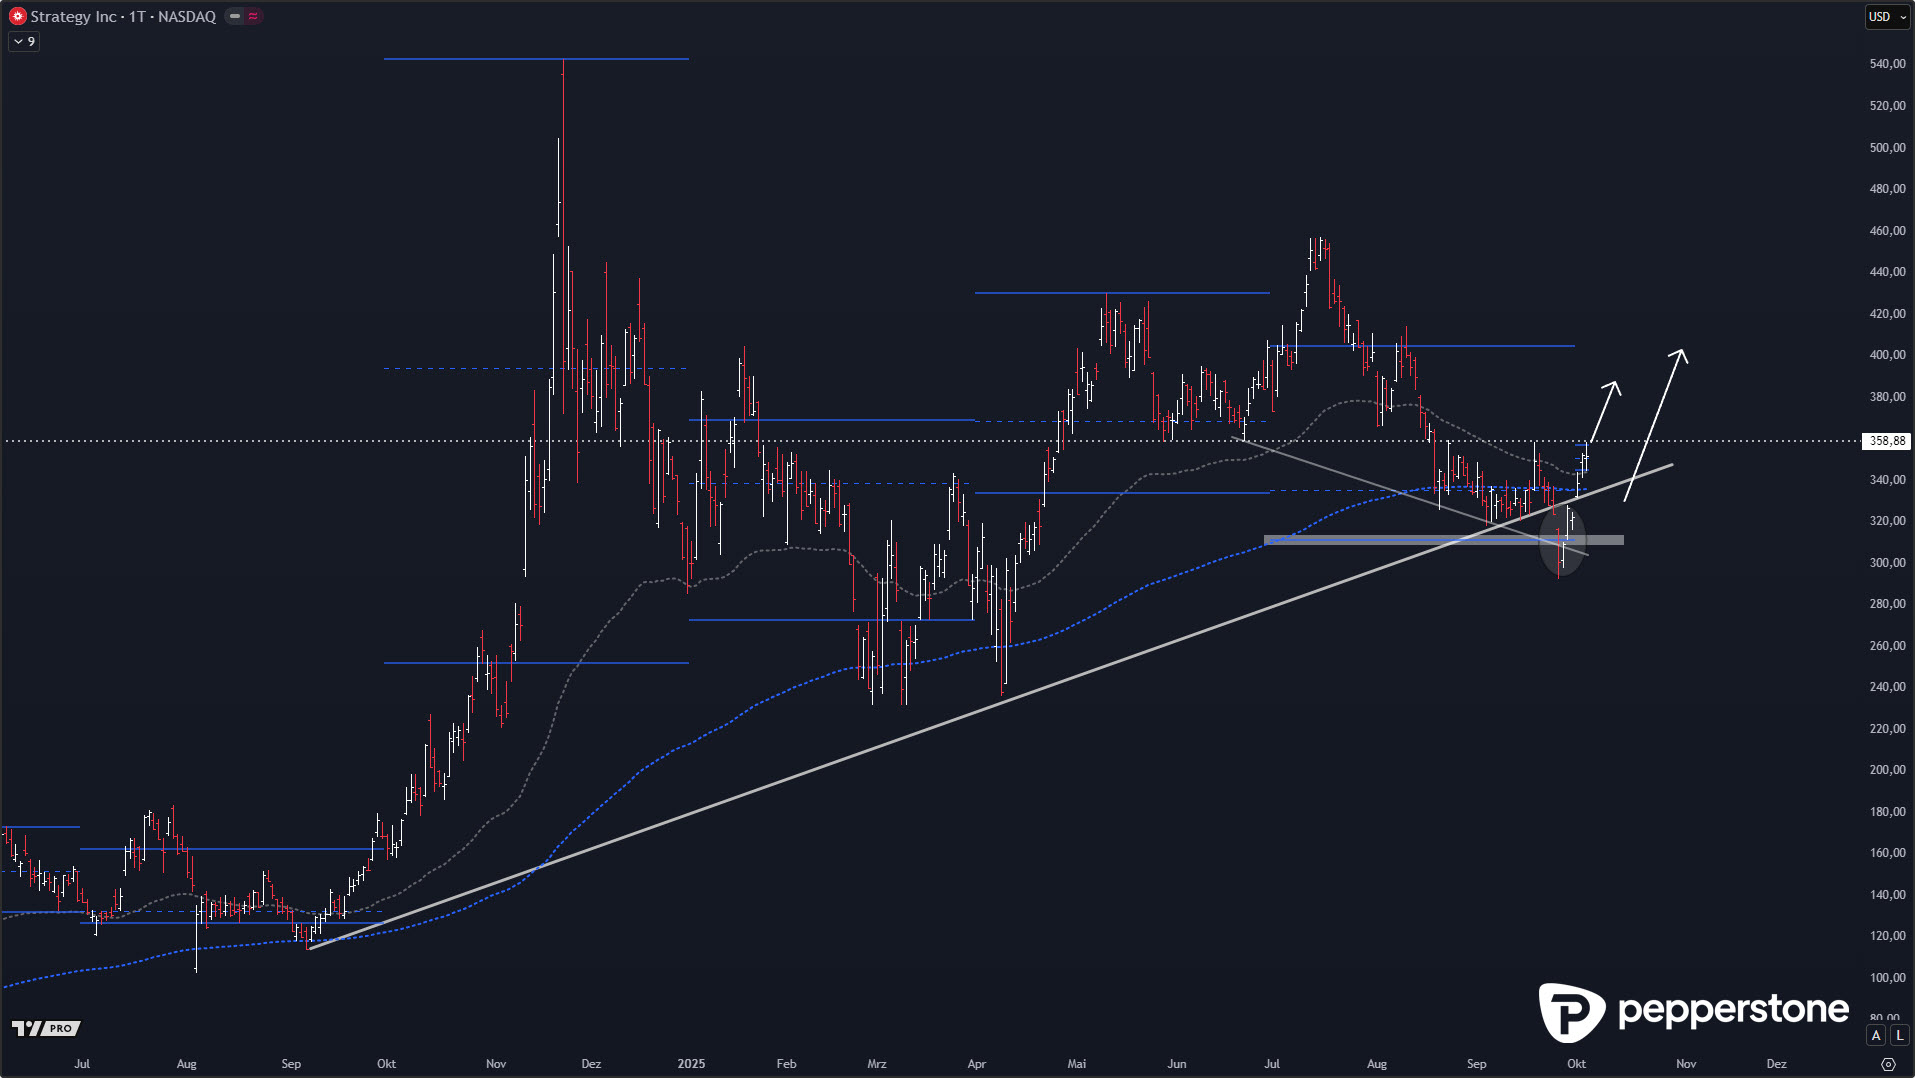Toggle auto scale with the A button

(x=1876, y=1036)
